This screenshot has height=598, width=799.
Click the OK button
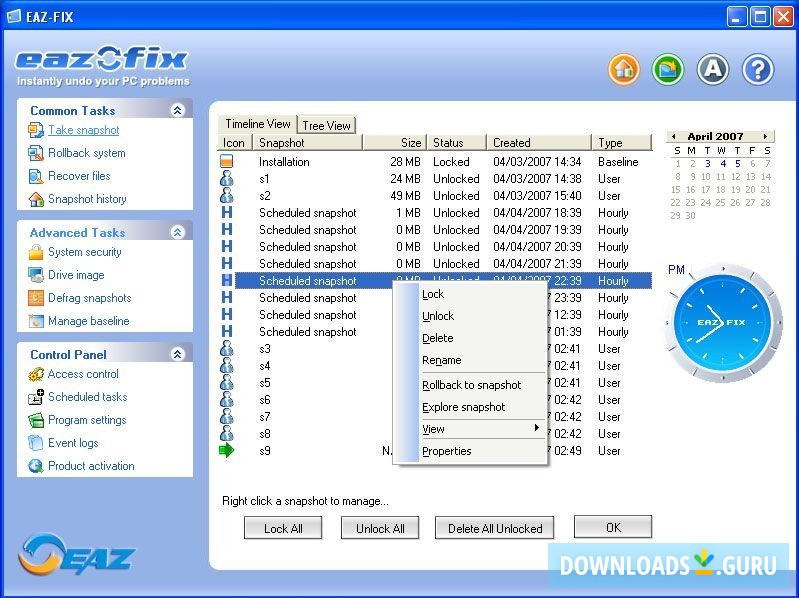point(613,527)
